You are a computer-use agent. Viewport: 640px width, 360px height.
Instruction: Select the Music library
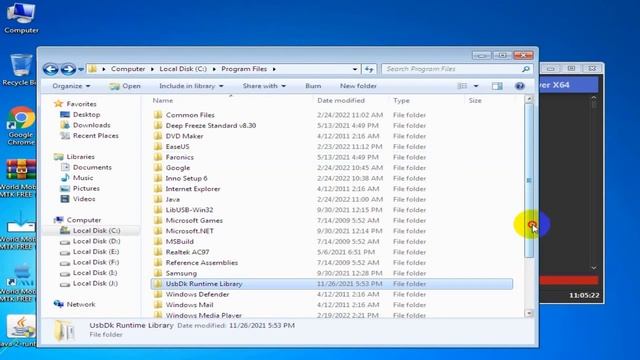83,178
